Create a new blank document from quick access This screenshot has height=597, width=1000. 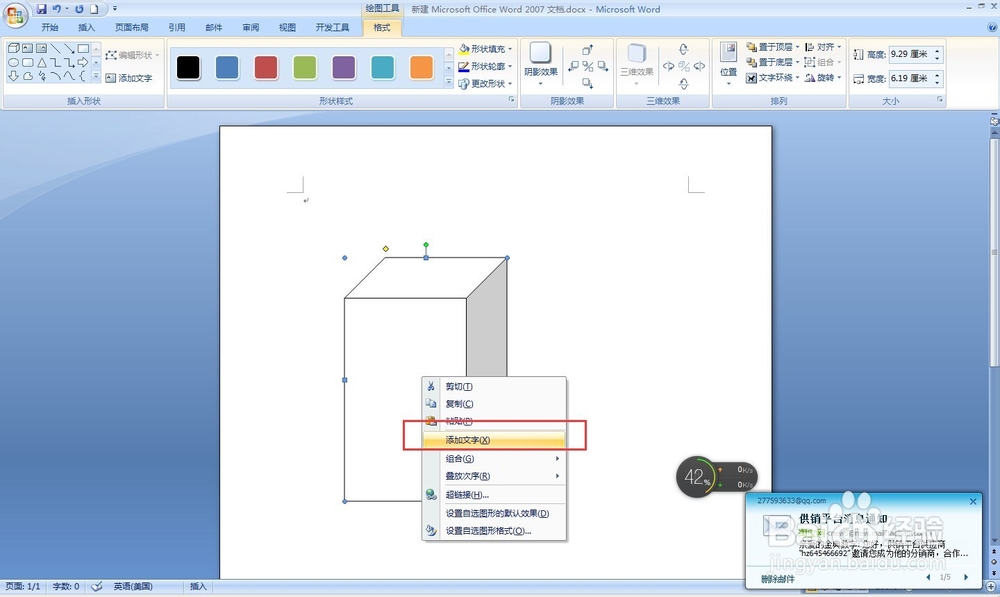pyautogui.click(x=94, y=9)
